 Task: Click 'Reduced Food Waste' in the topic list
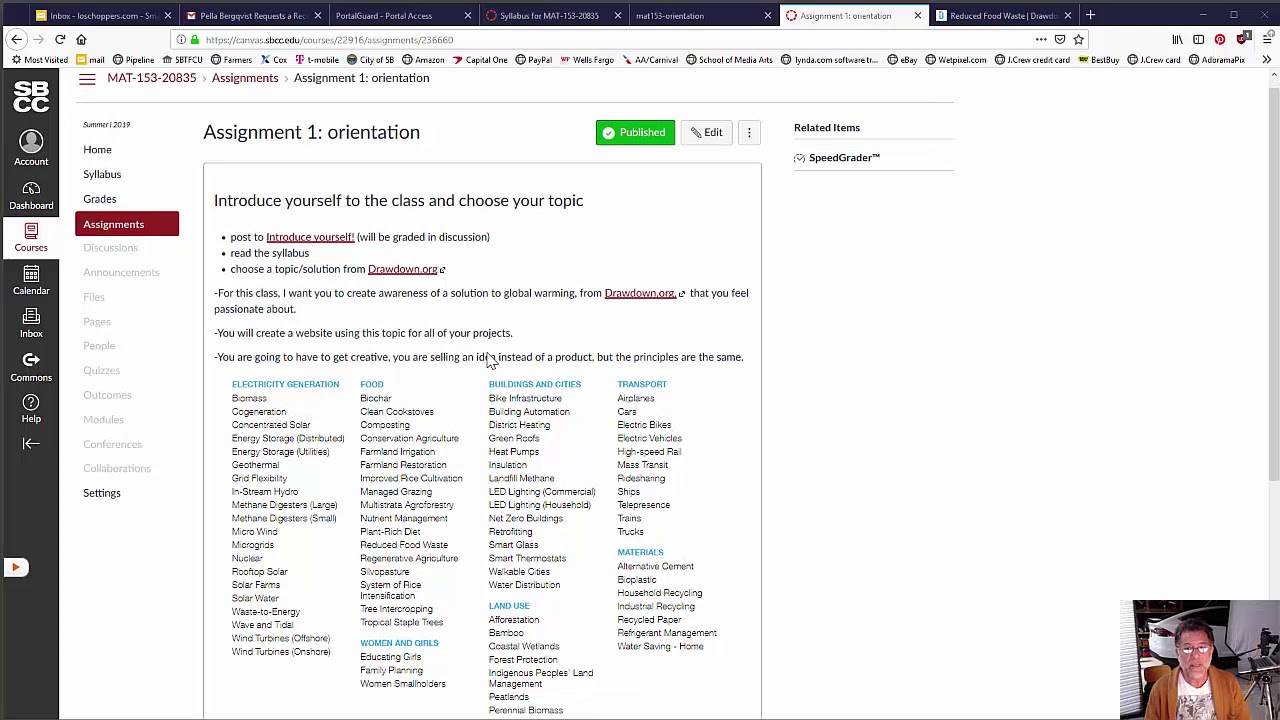[x=404, y=545]
